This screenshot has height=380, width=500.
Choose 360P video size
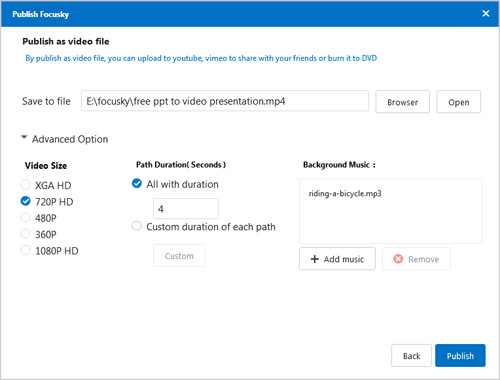[x=26, y=234]
